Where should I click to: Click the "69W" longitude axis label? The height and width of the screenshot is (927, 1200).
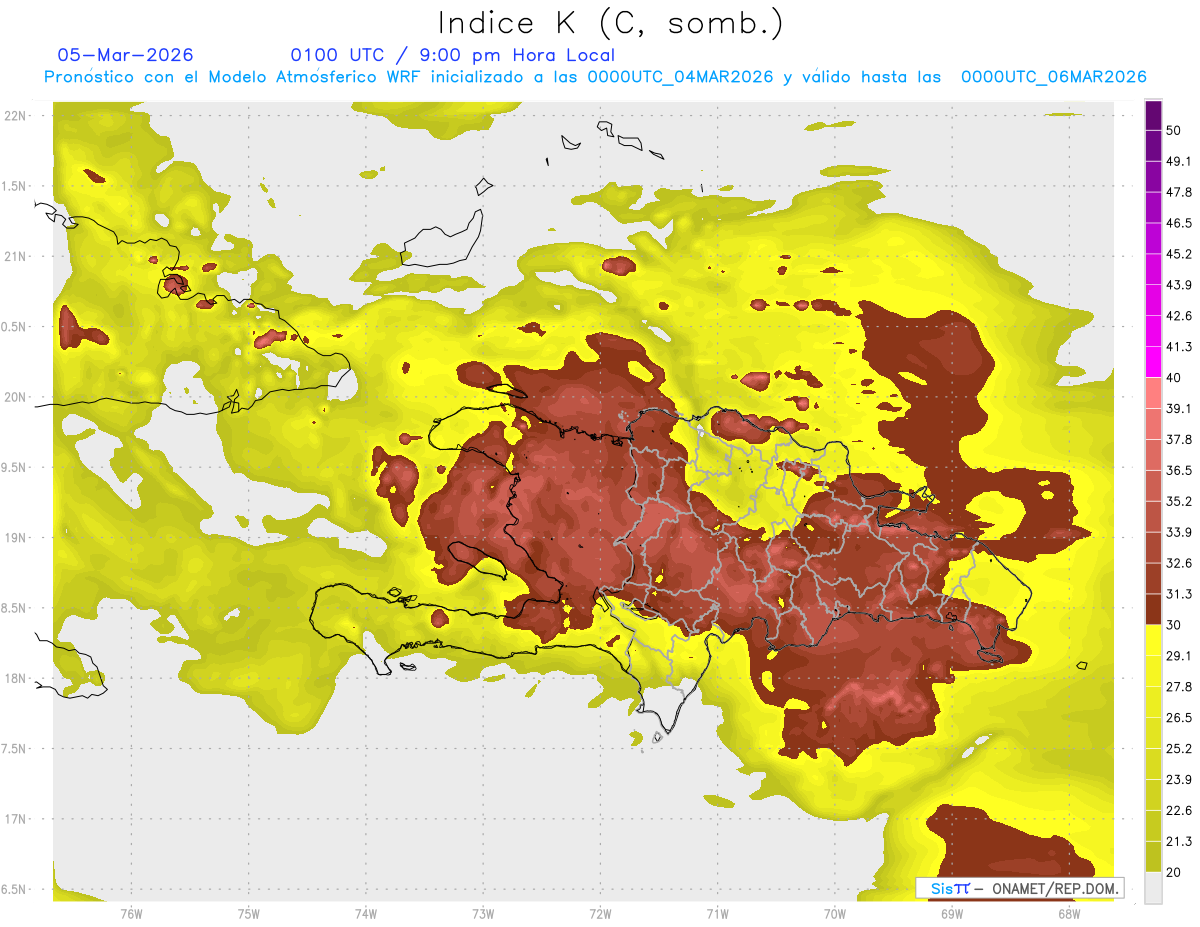click(951, 913)
